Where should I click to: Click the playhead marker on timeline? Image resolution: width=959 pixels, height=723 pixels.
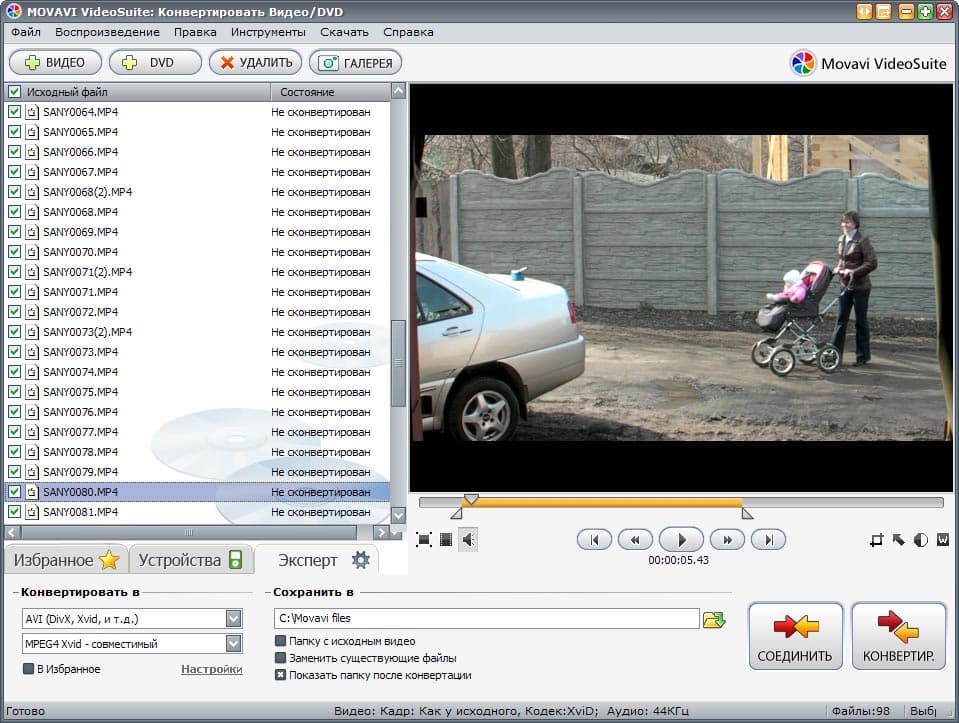coord(470,500)
